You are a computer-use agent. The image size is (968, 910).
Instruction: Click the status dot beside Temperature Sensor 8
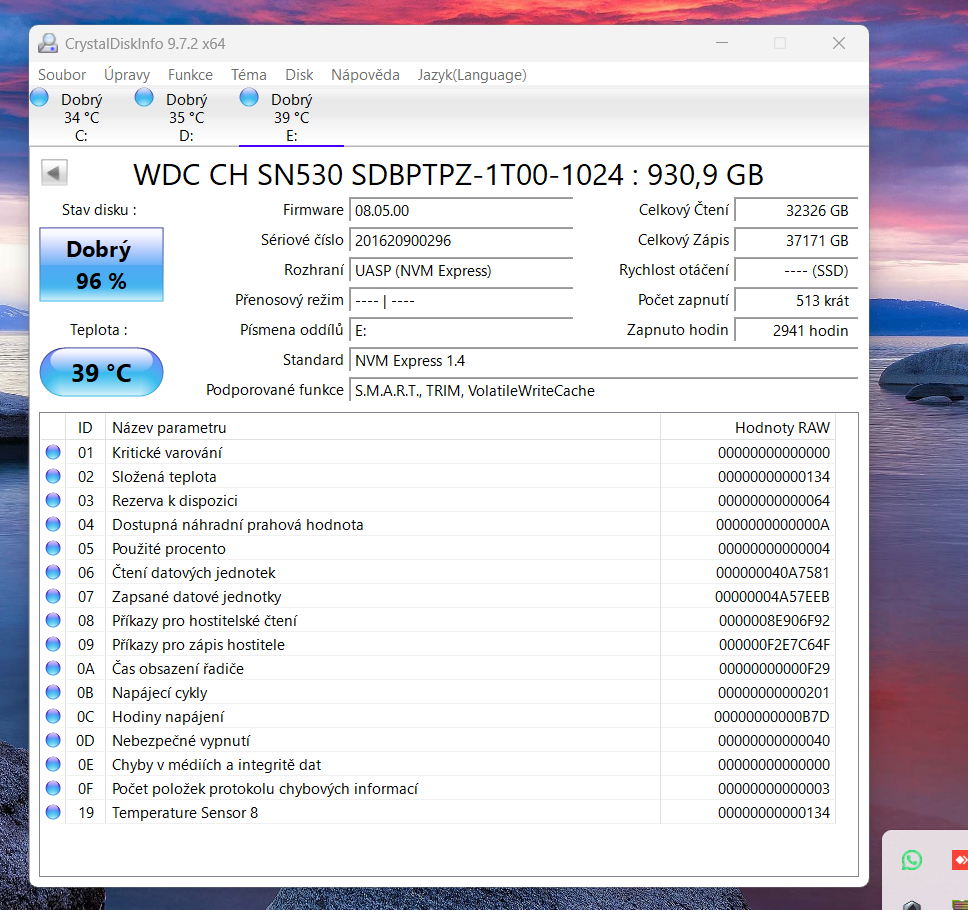tap(53, 812)
